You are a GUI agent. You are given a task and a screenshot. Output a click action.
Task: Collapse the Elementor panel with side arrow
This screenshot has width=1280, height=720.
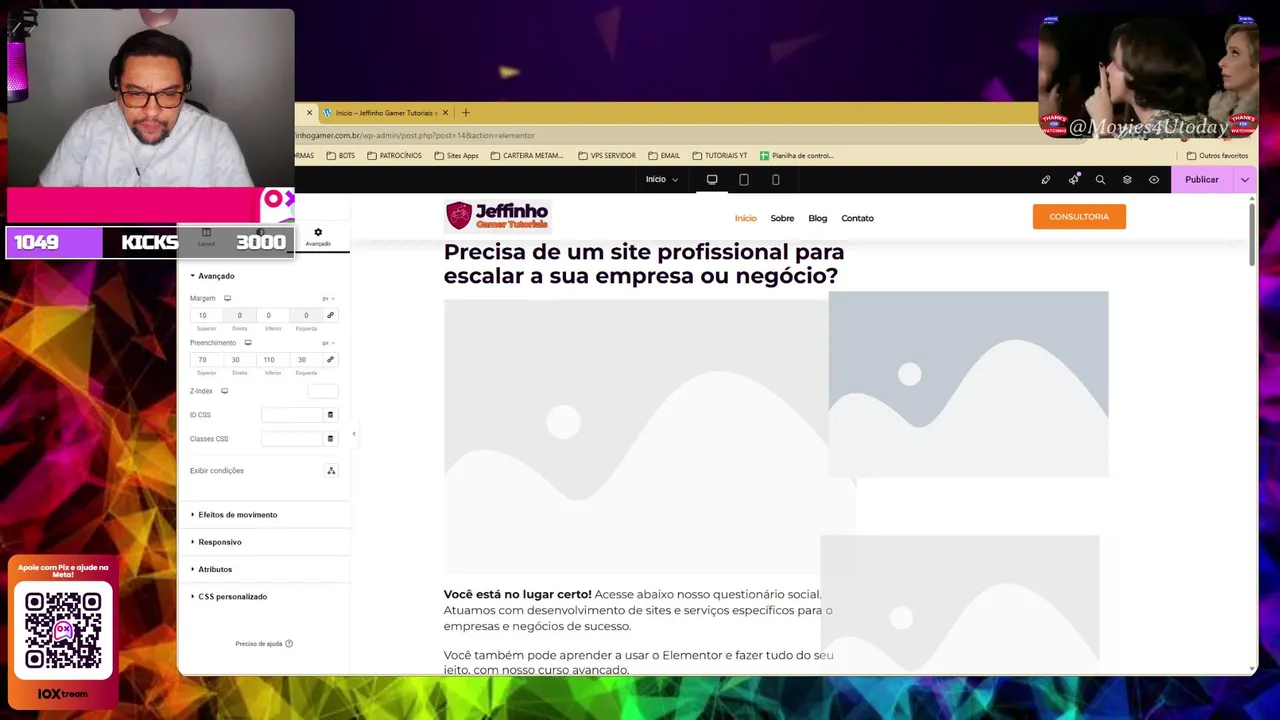(354, 434)
